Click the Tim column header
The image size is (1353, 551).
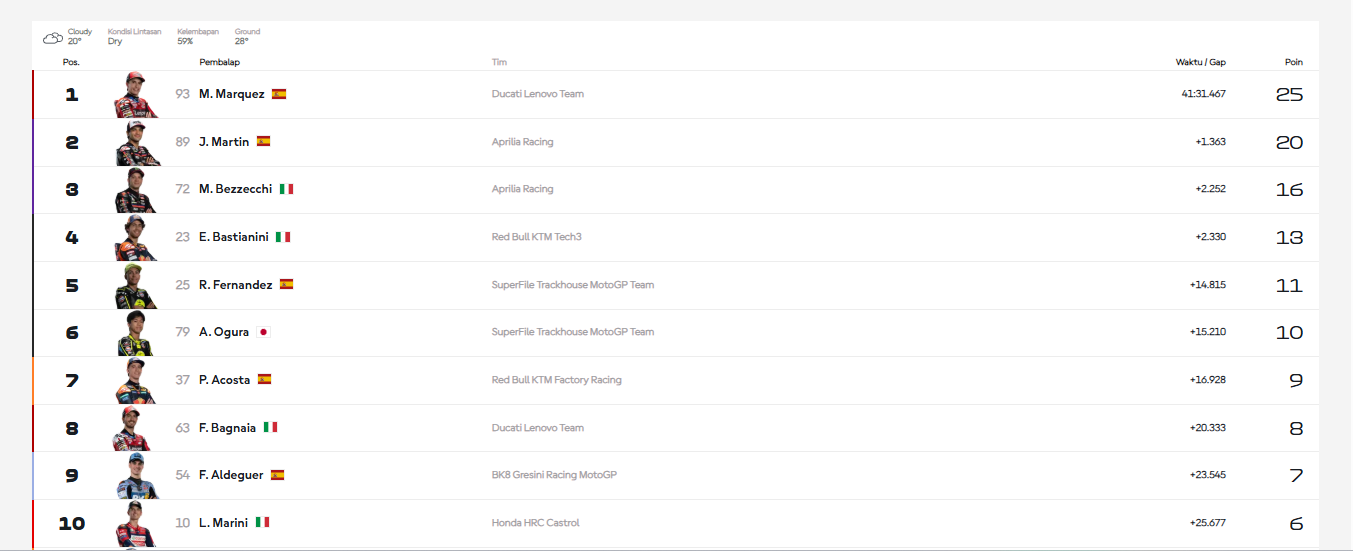(x=499, y=62)
